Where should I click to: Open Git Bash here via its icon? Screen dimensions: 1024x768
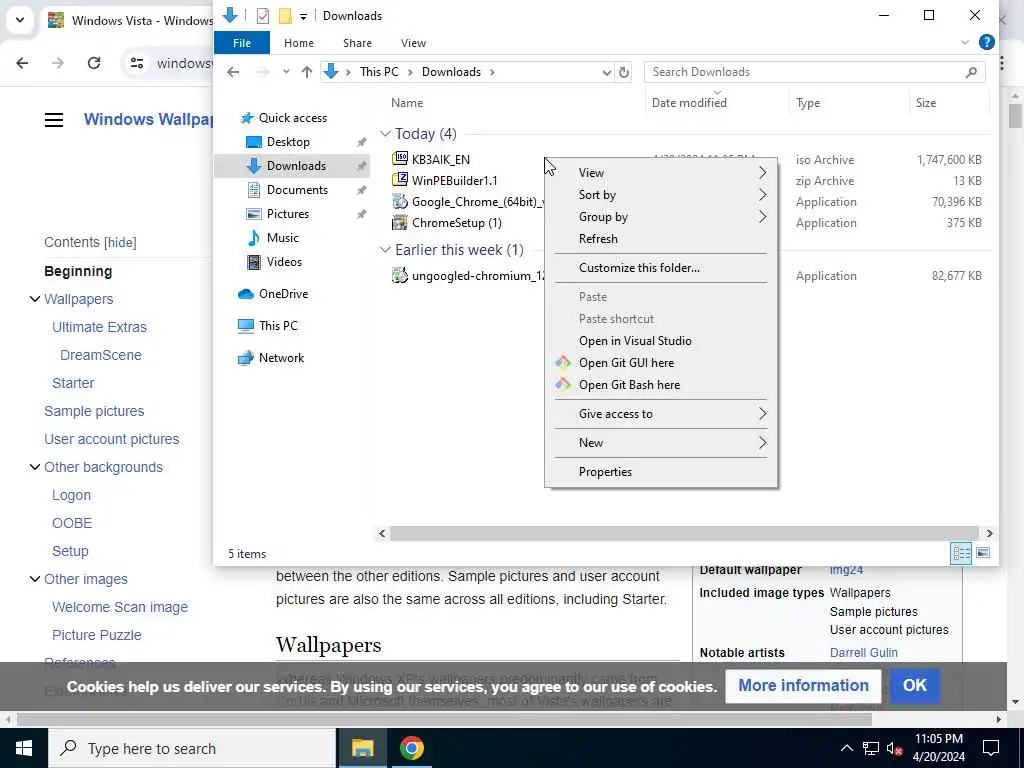tap(563, 385)
